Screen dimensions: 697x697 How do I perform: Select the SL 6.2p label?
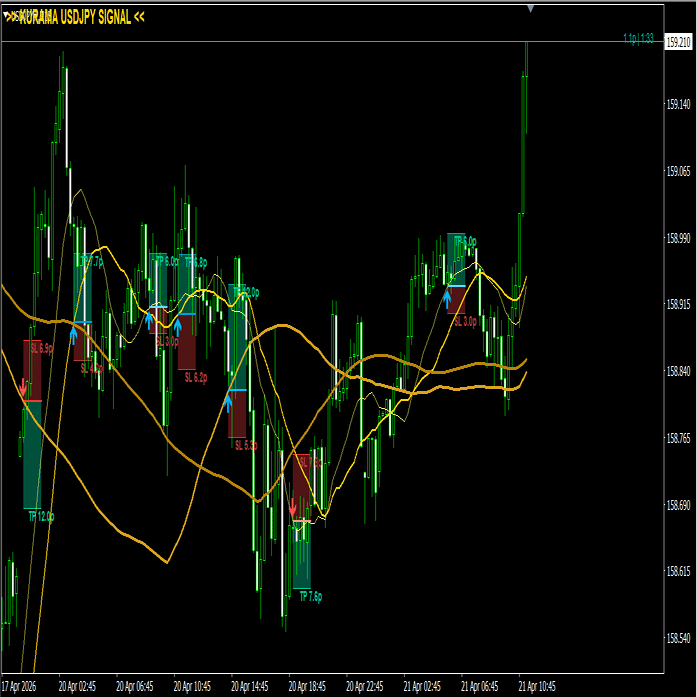(x=196, y=377)
